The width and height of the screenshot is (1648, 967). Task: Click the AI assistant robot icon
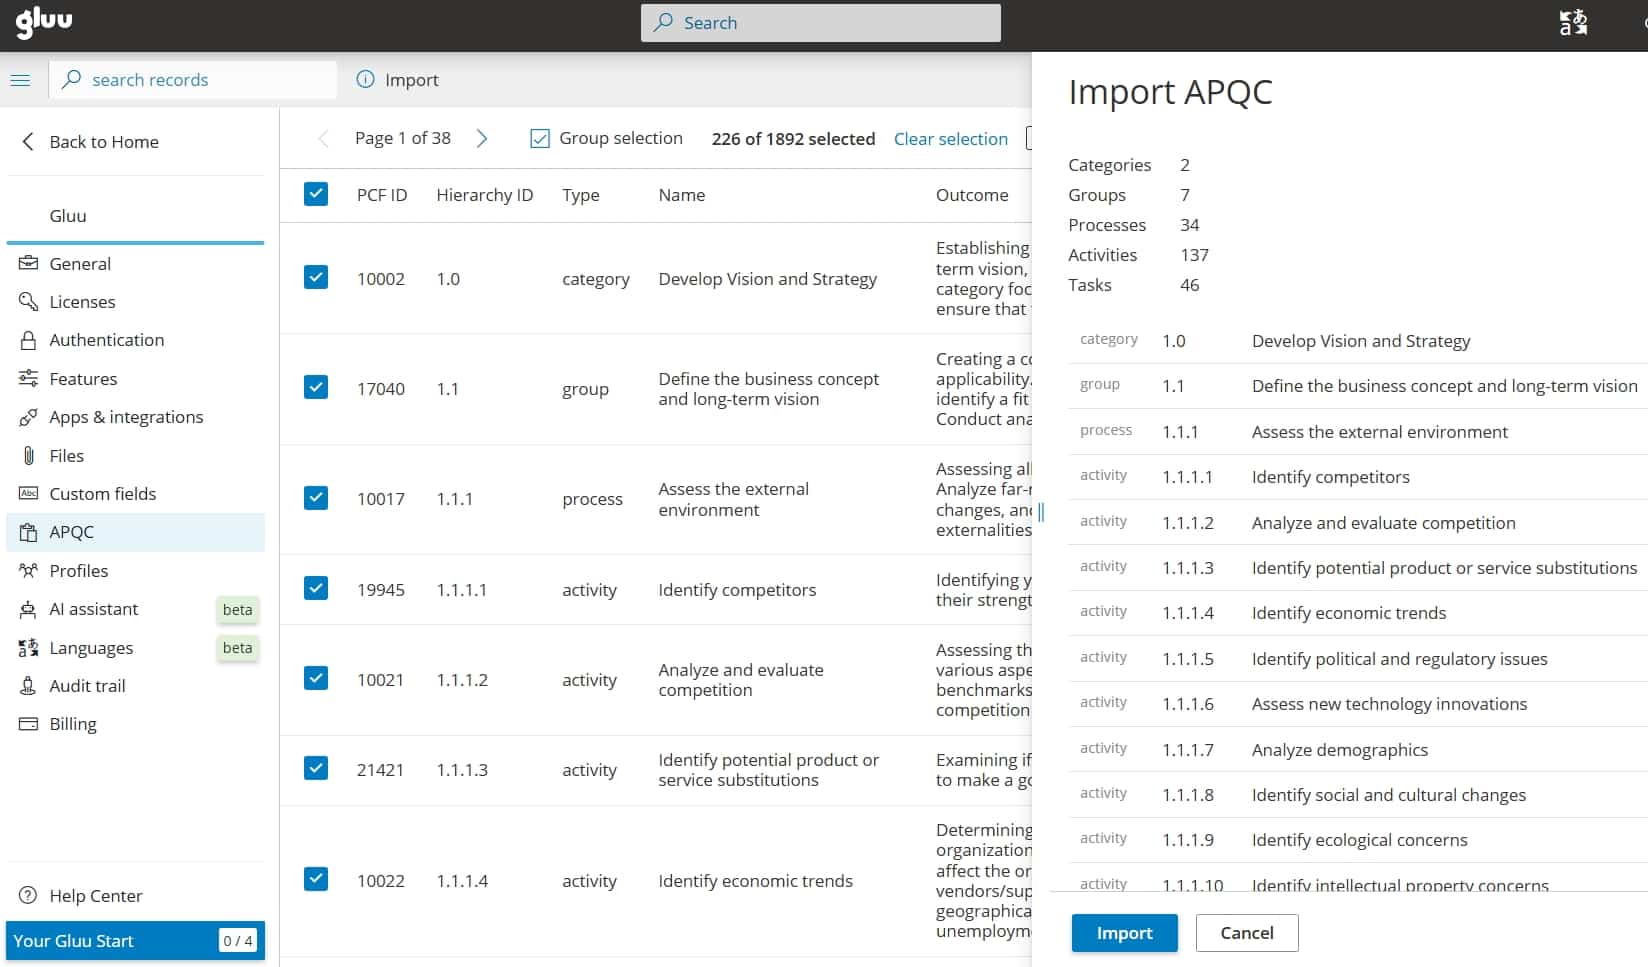[x=28, y=609]
